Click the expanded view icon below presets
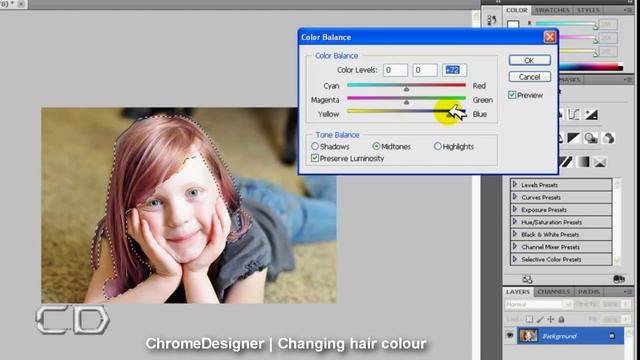The width and height of the screenshot is (640, 360). click(527, 279)
